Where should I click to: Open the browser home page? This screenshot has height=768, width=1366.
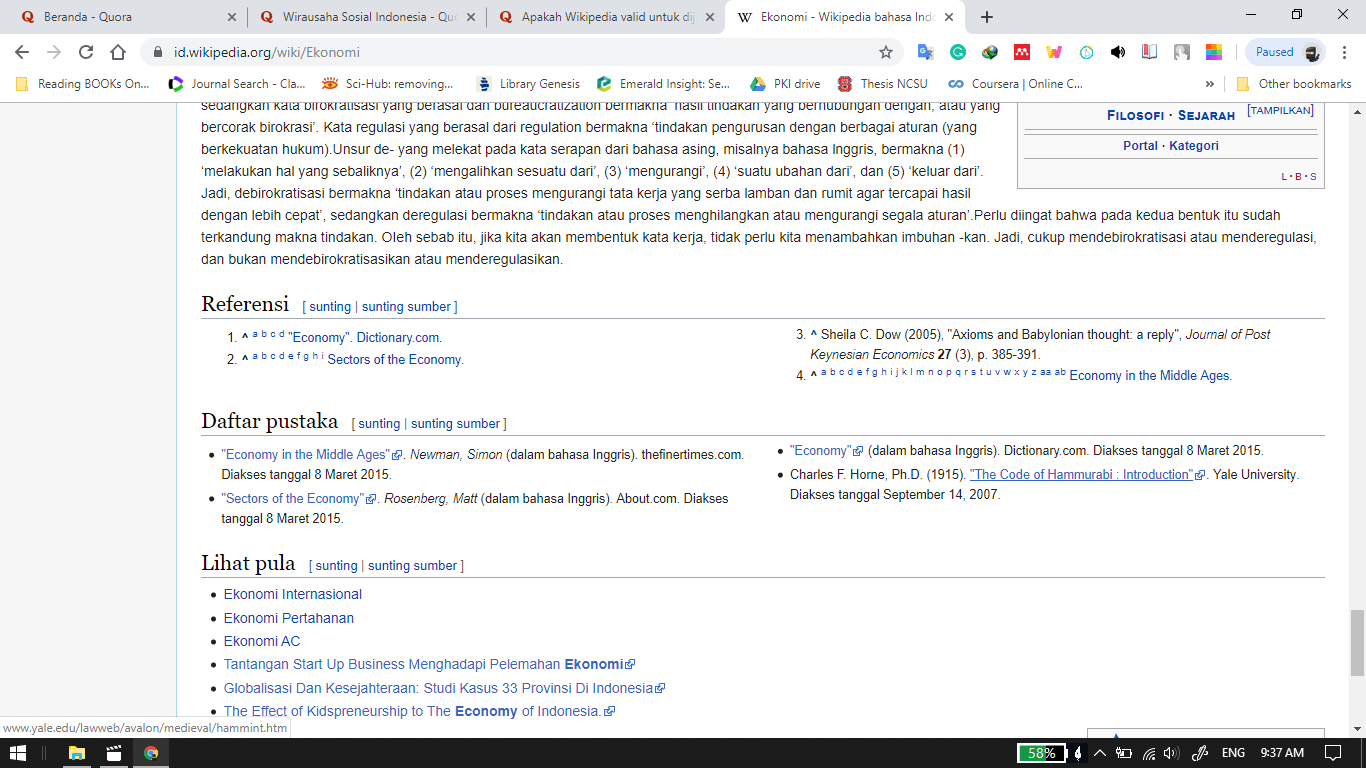118,52
